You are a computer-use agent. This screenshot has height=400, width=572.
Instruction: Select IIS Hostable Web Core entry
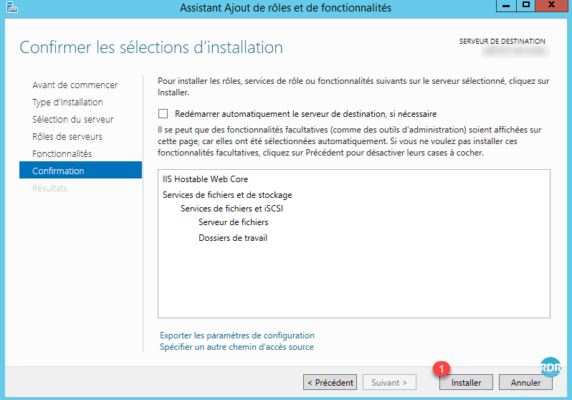(205, 179)
